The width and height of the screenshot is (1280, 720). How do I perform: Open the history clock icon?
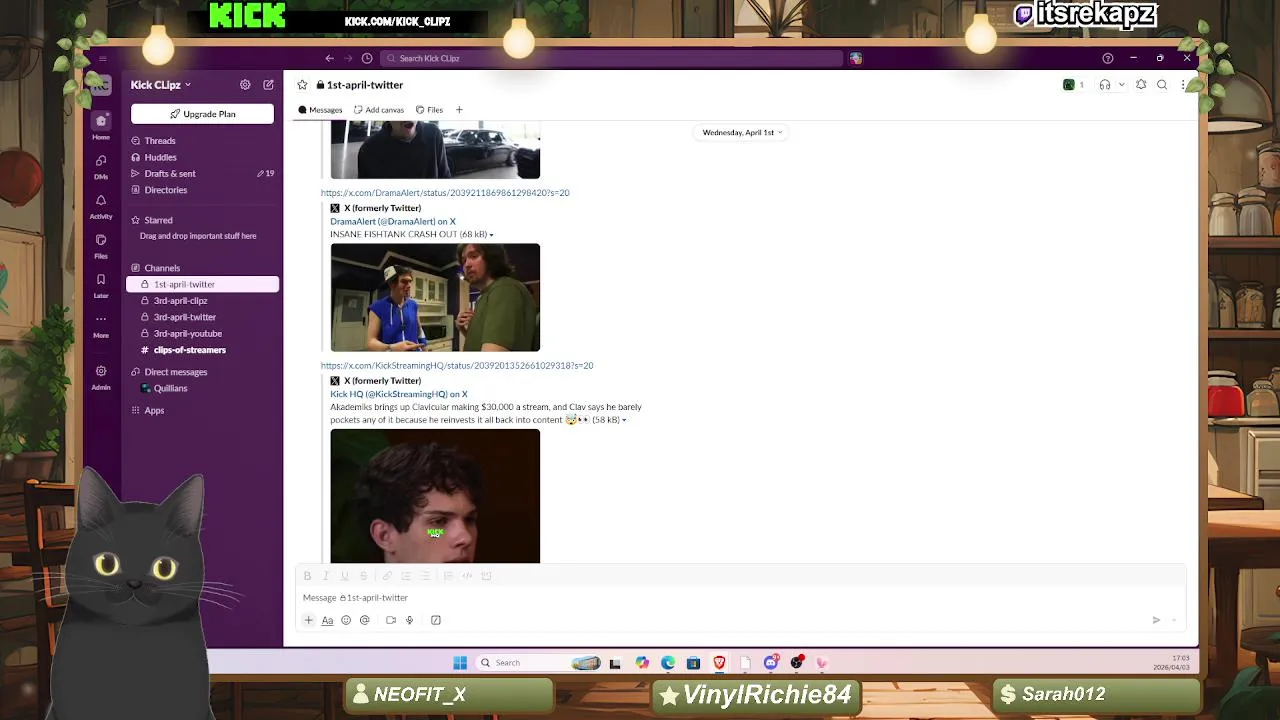tap(367, 58)
